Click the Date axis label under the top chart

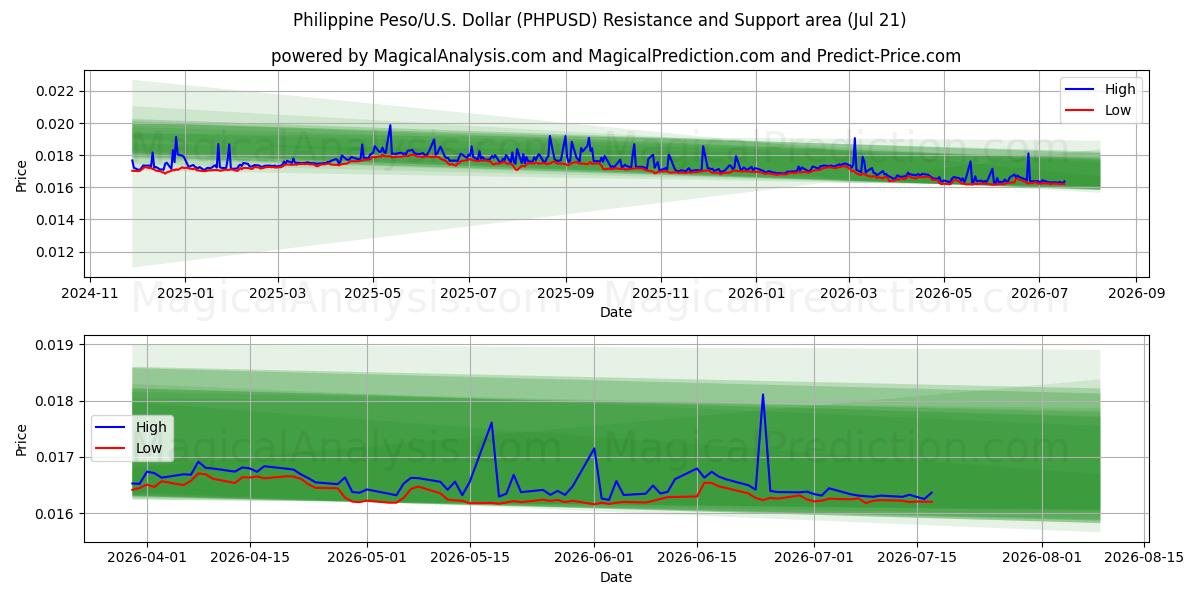click(x=616, y=313)
